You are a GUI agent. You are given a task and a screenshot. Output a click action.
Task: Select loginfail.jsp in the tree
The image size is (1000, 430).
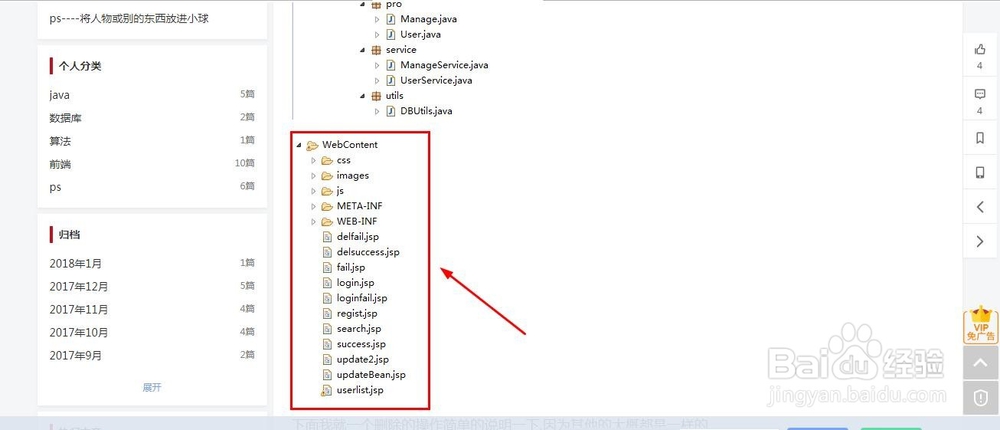click(362, 298)
